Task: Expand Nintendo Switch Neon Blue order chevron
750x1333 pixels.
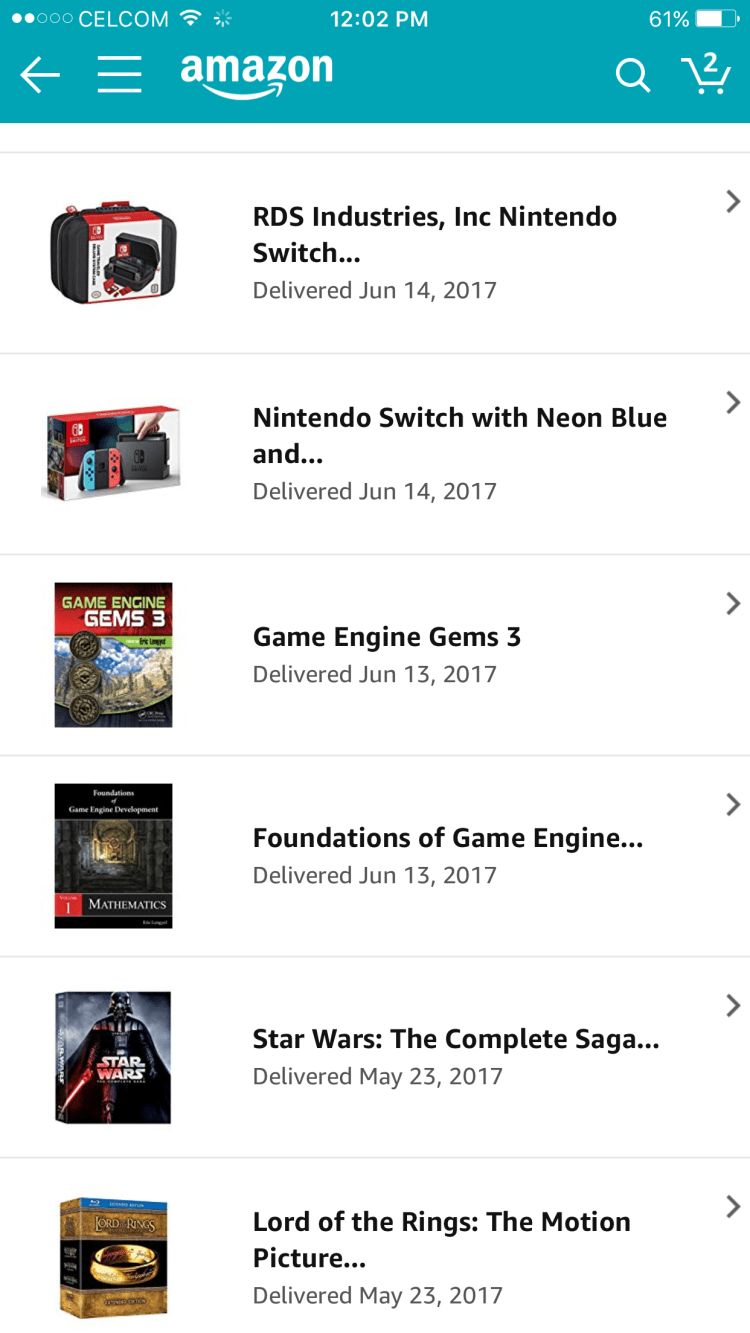Action: click(x=733, y=403)
